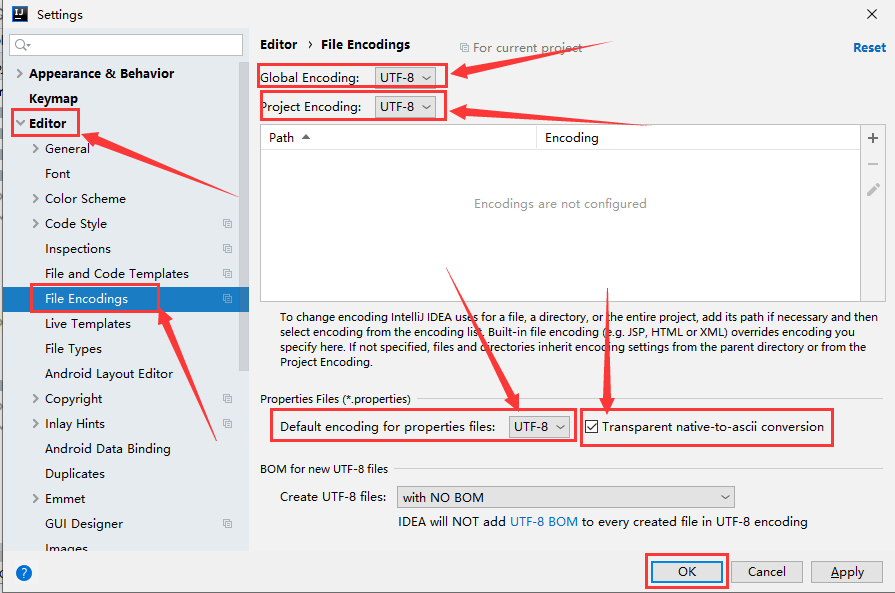The width and height of the screenshot is (895, 593).
Task: Click the remove path minus icon
Action: pyautogui.click(x=873, y=164)
